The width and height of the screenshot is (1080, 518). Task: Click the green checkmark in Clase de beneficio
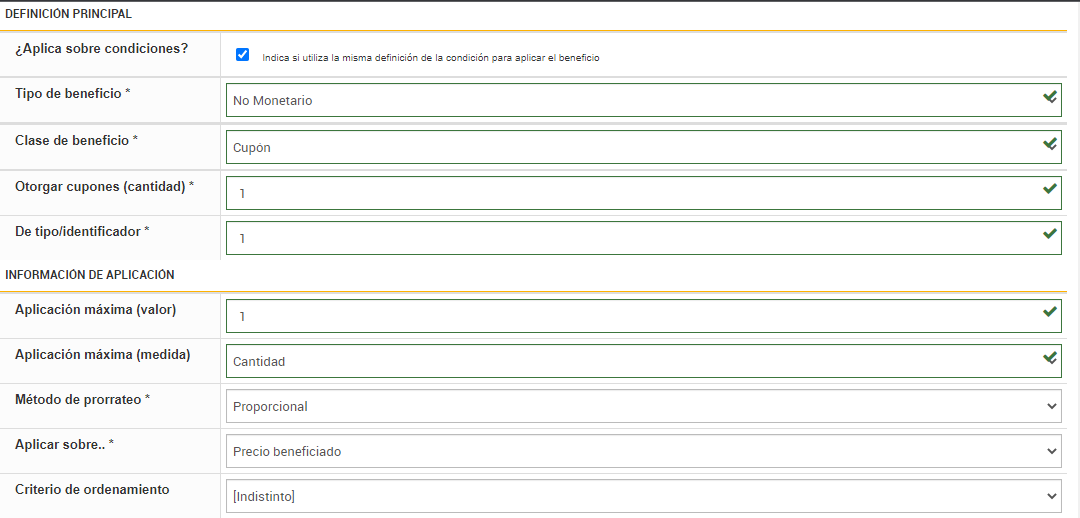(x=1050, y=144)
